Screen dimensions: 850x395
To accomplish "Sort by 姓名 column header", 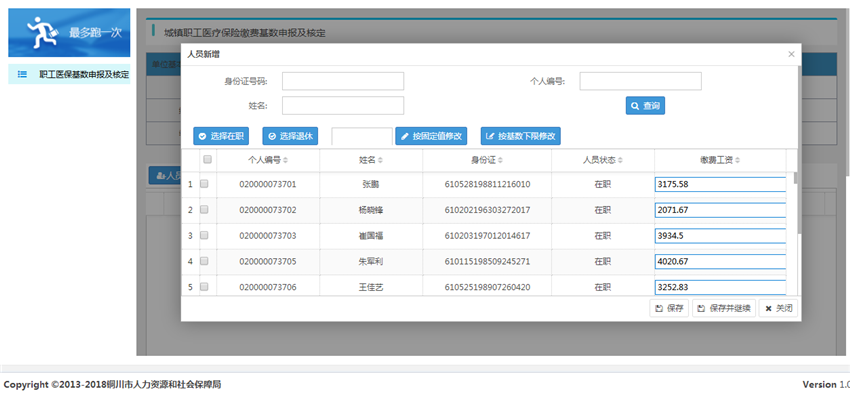I will click(x=371, y=160).
